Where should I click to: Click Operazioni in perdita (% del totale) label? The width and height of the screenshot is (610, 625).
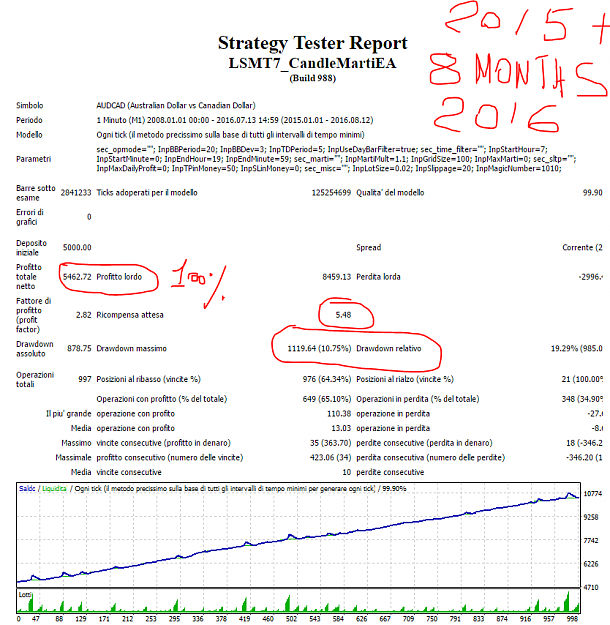417,399
